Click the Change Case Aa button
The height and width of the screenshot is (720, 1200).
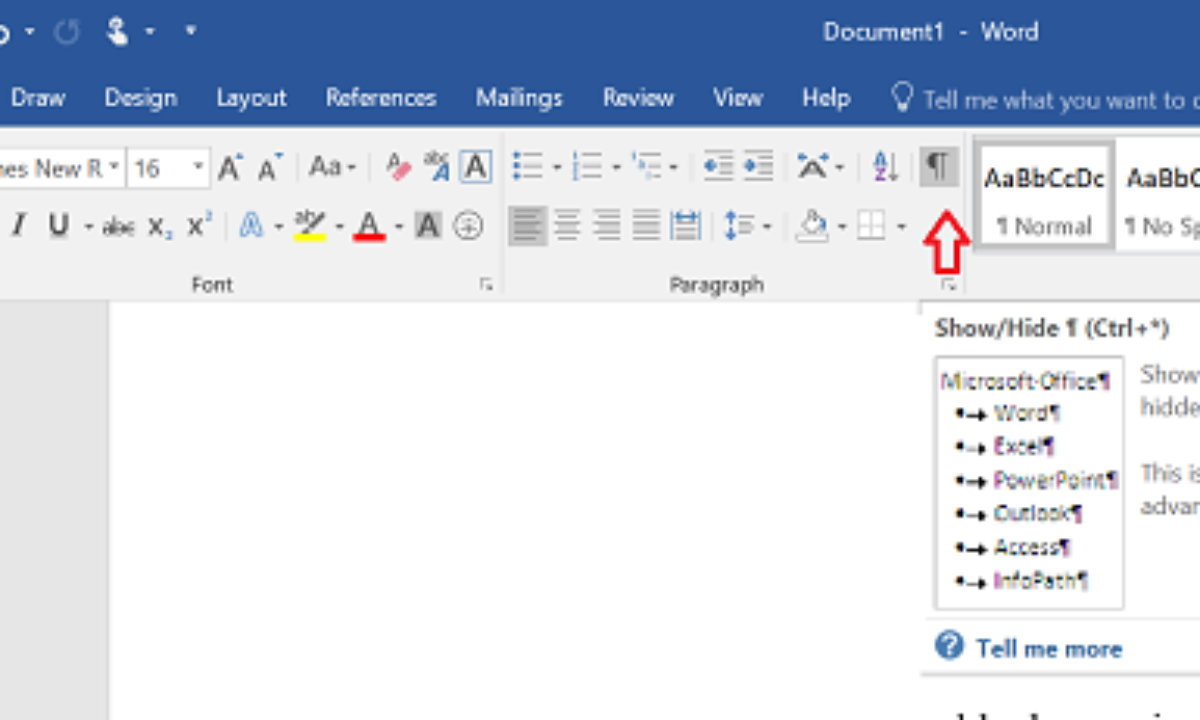point(326,167)
